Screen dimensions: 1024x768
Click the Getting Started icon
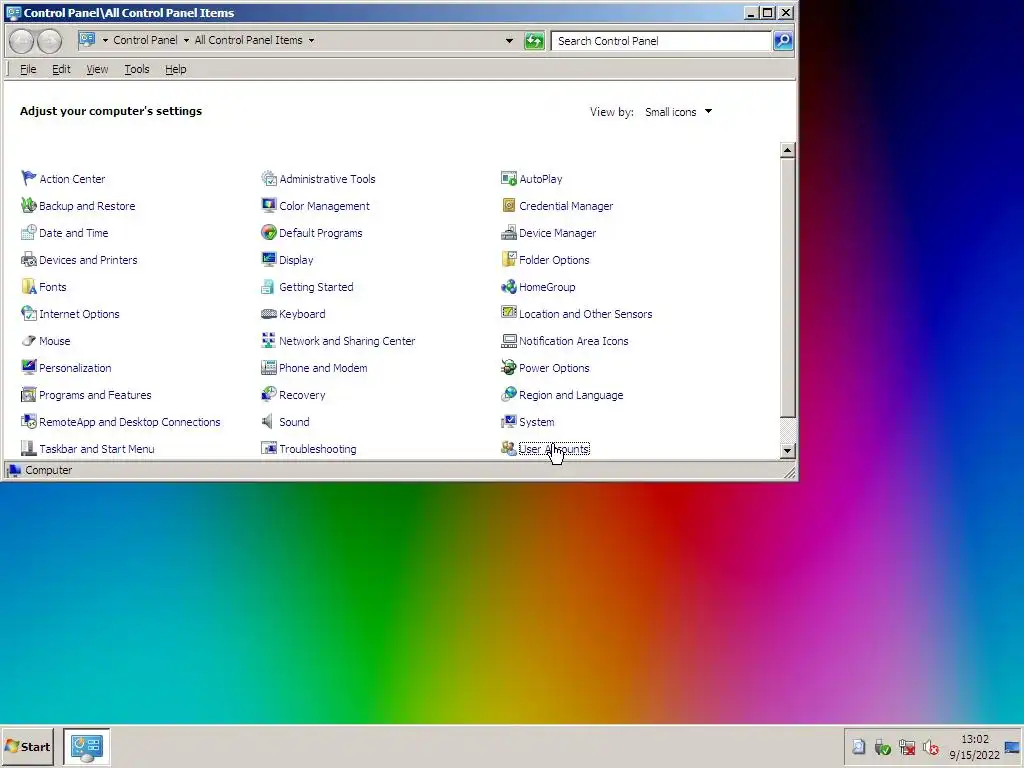268,287
